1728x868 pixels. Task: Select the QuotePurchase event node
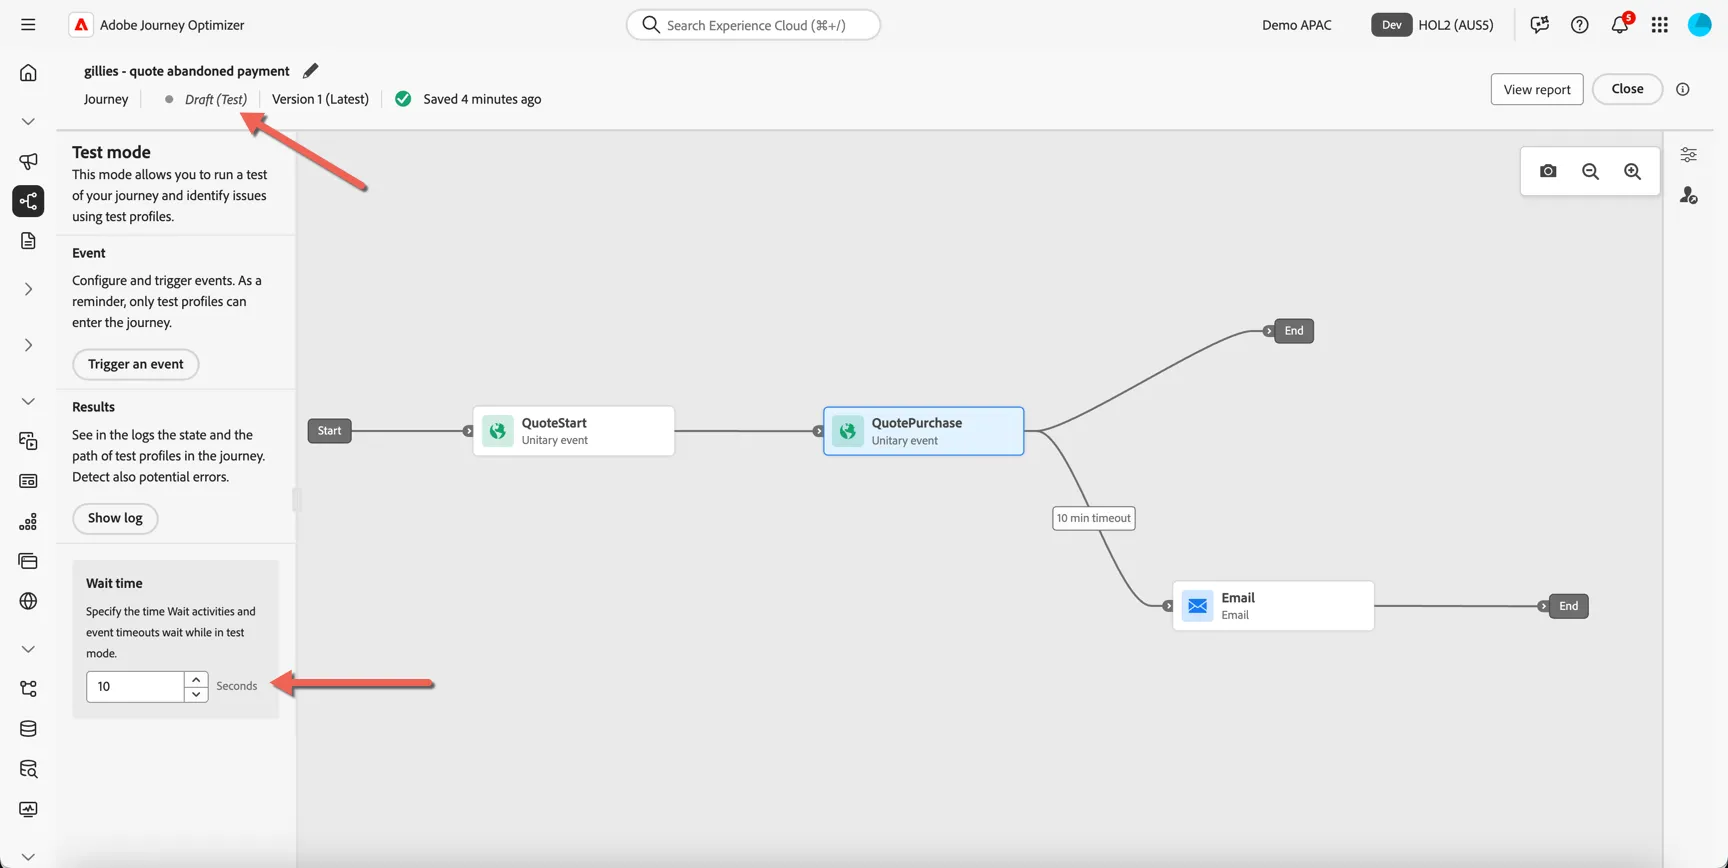click(924, 431)
